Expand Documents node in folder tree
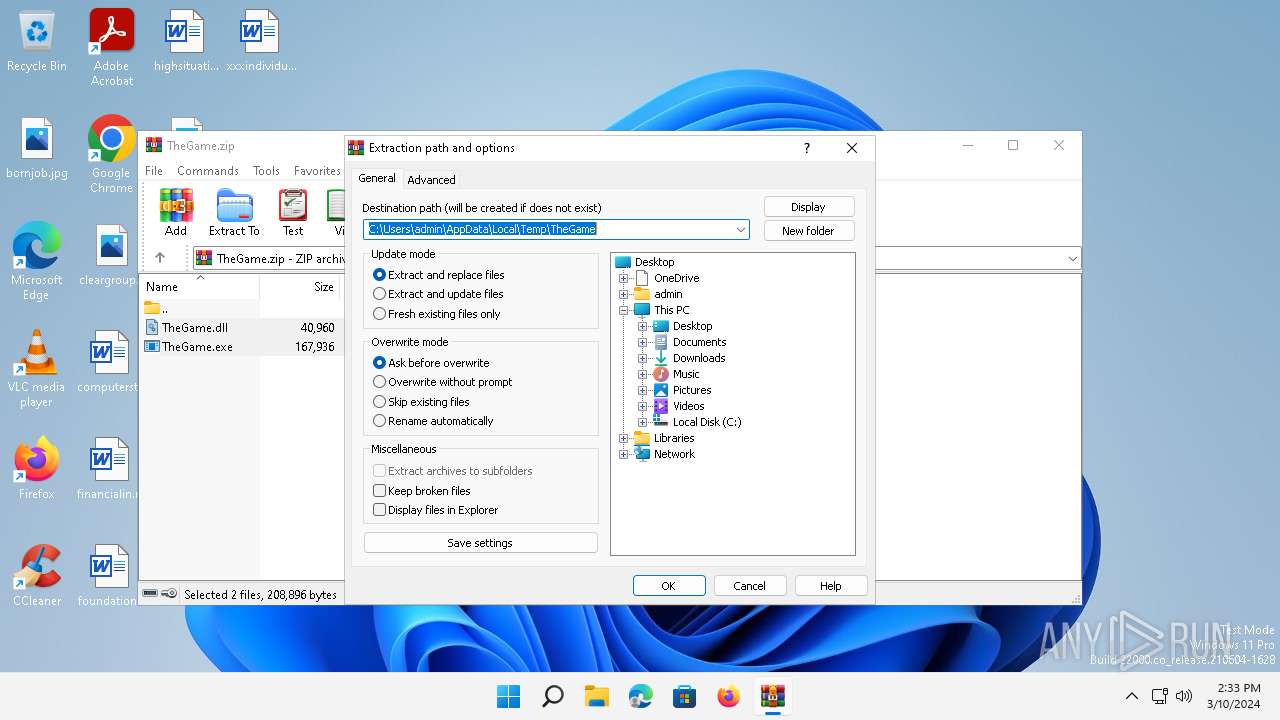The height and width of the screenshot is (720, 1280). (x=643, y=342)
